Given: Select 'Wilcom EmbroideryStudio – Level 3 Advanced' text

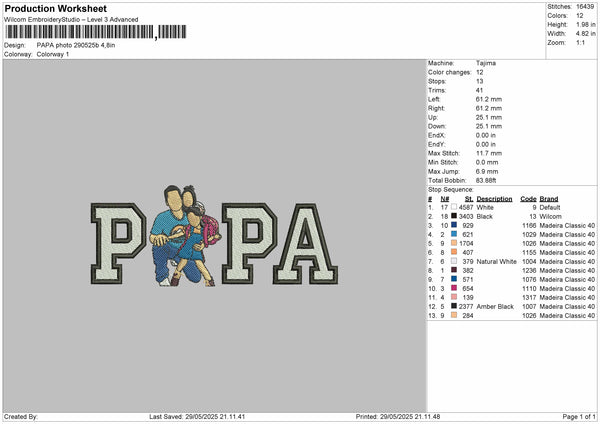Looking at the screenshot, I should (x=71, y=20).
